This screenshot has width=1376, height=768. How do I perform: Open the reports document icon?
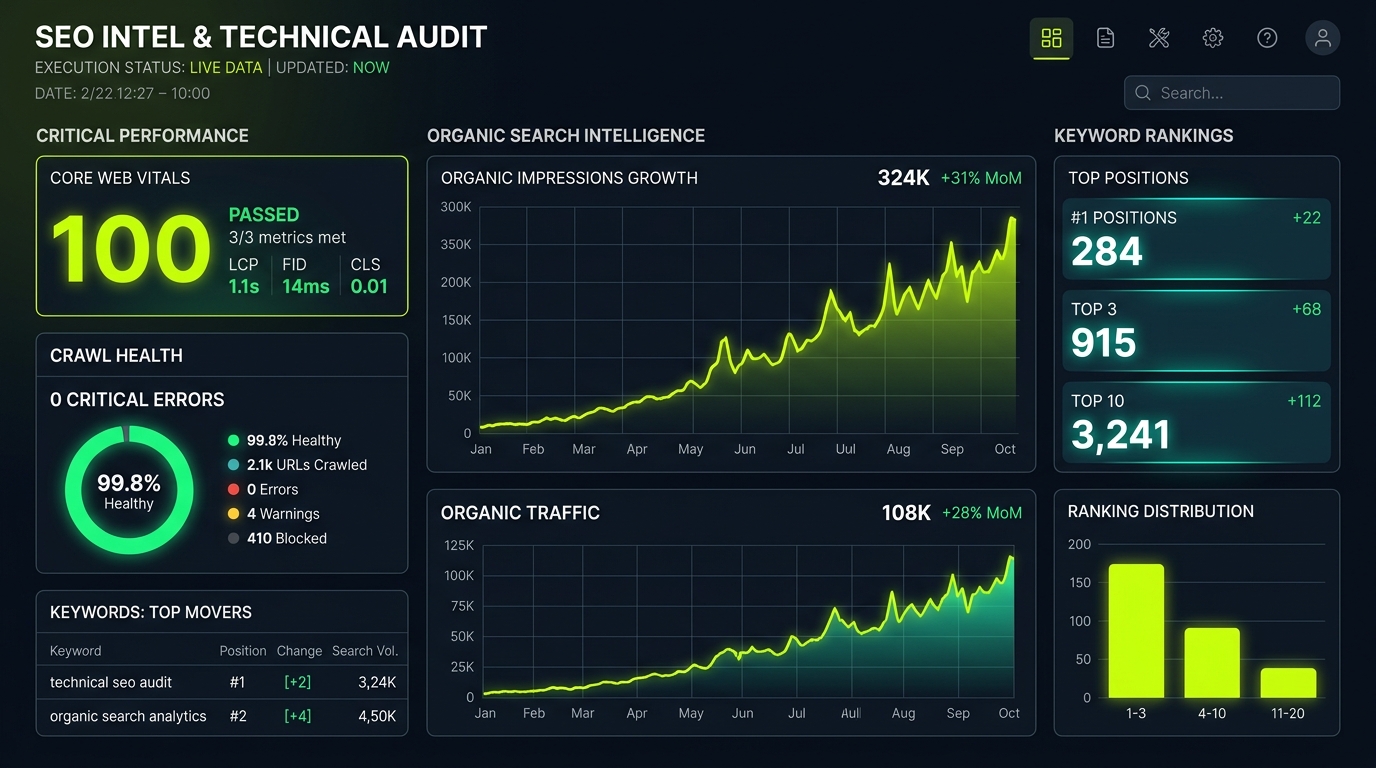[1105, 38]
